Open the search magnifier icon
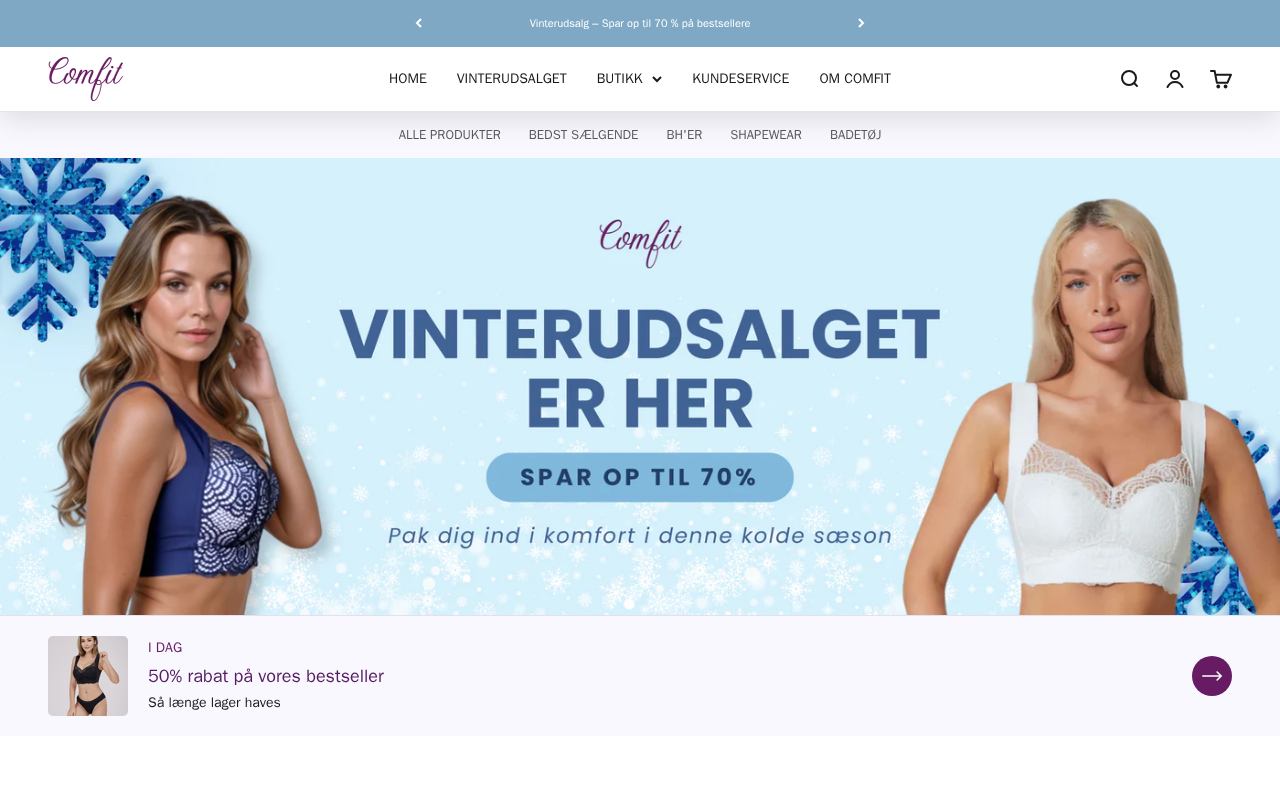Viewport: 1280px width, 800px height. (1129, 79)
